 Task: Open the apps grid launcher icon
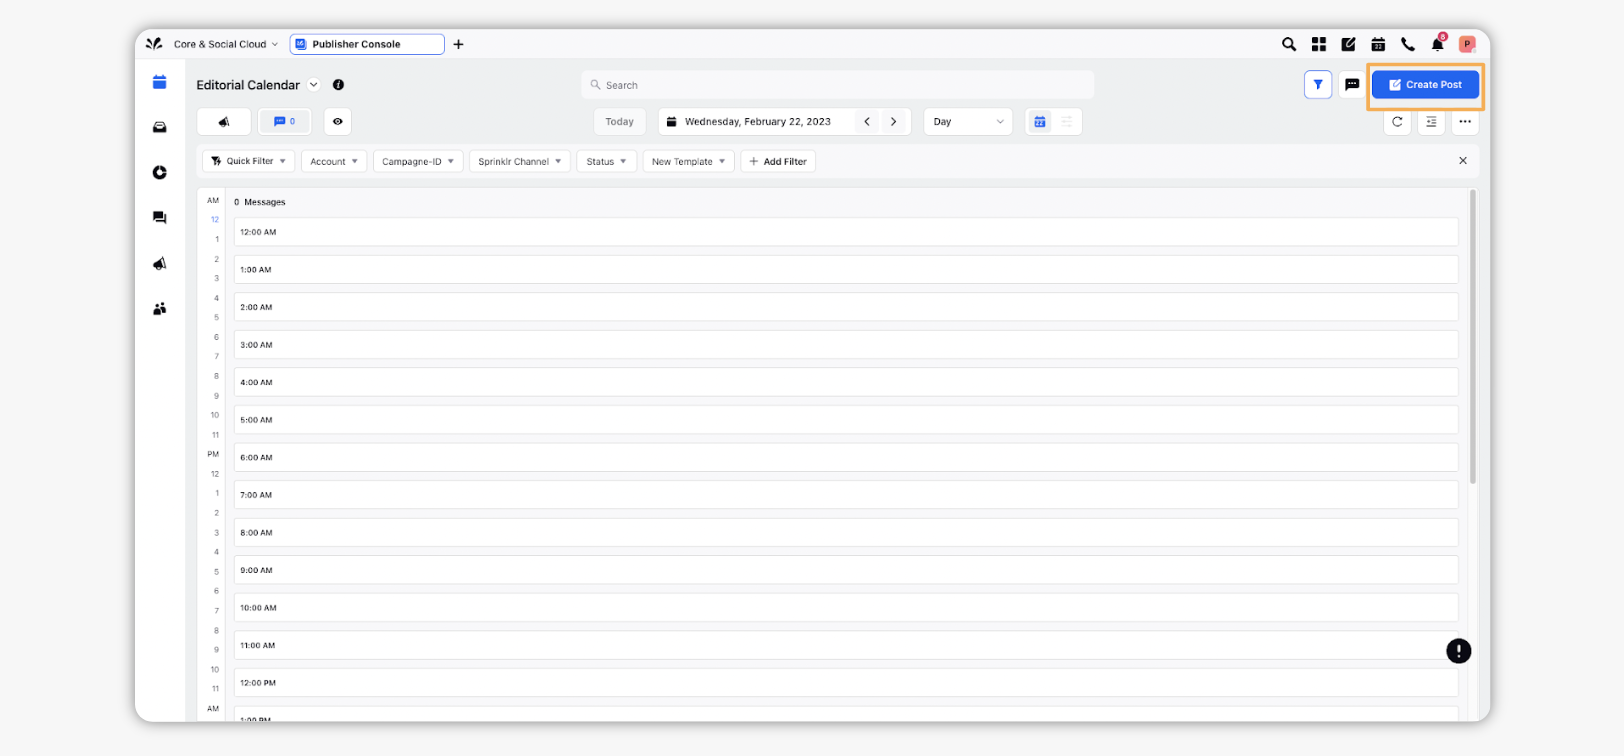1319,44
